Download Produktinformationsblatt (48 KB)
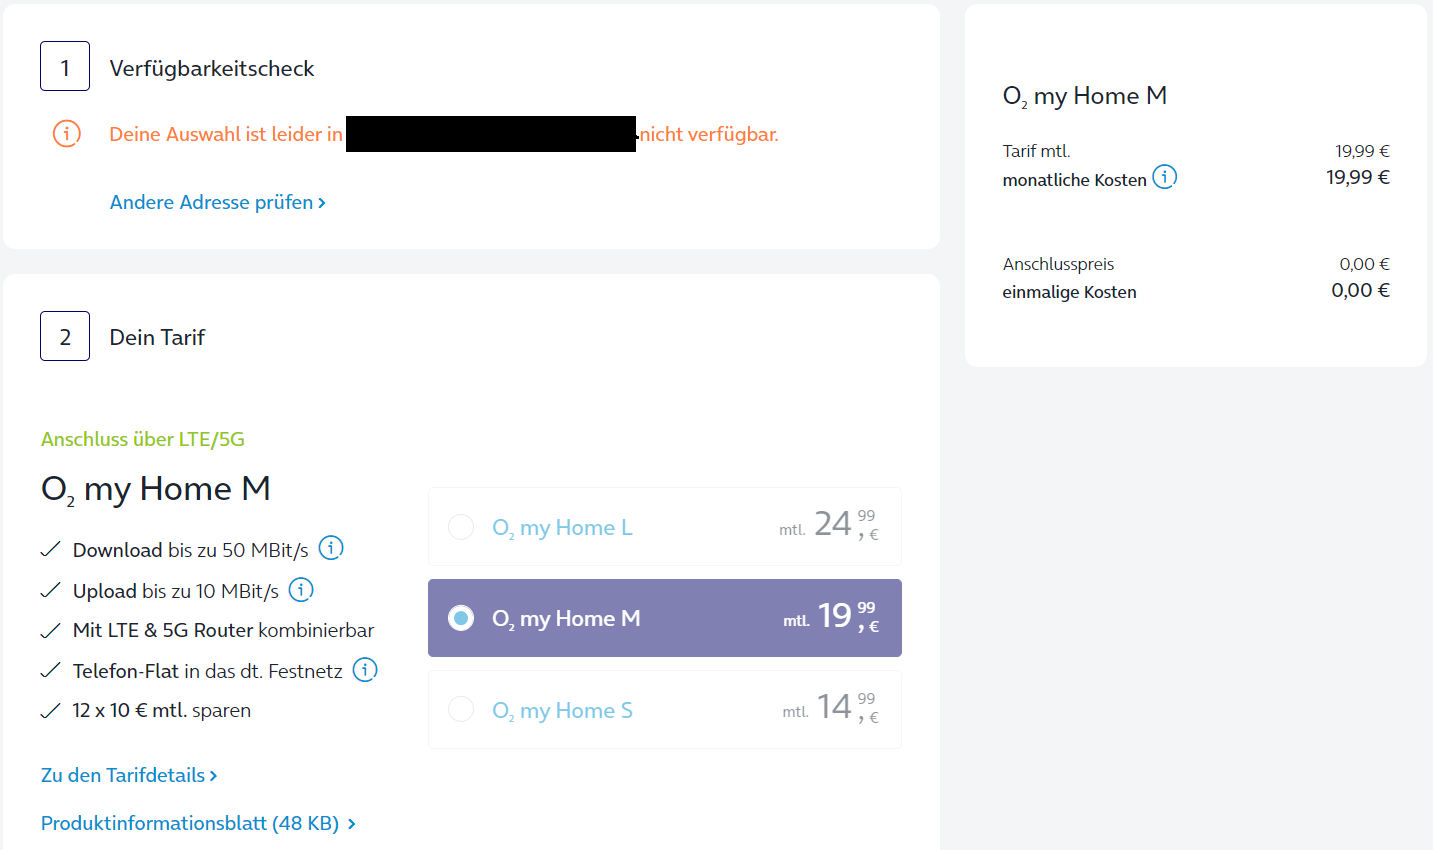 [x=198, y=823]
